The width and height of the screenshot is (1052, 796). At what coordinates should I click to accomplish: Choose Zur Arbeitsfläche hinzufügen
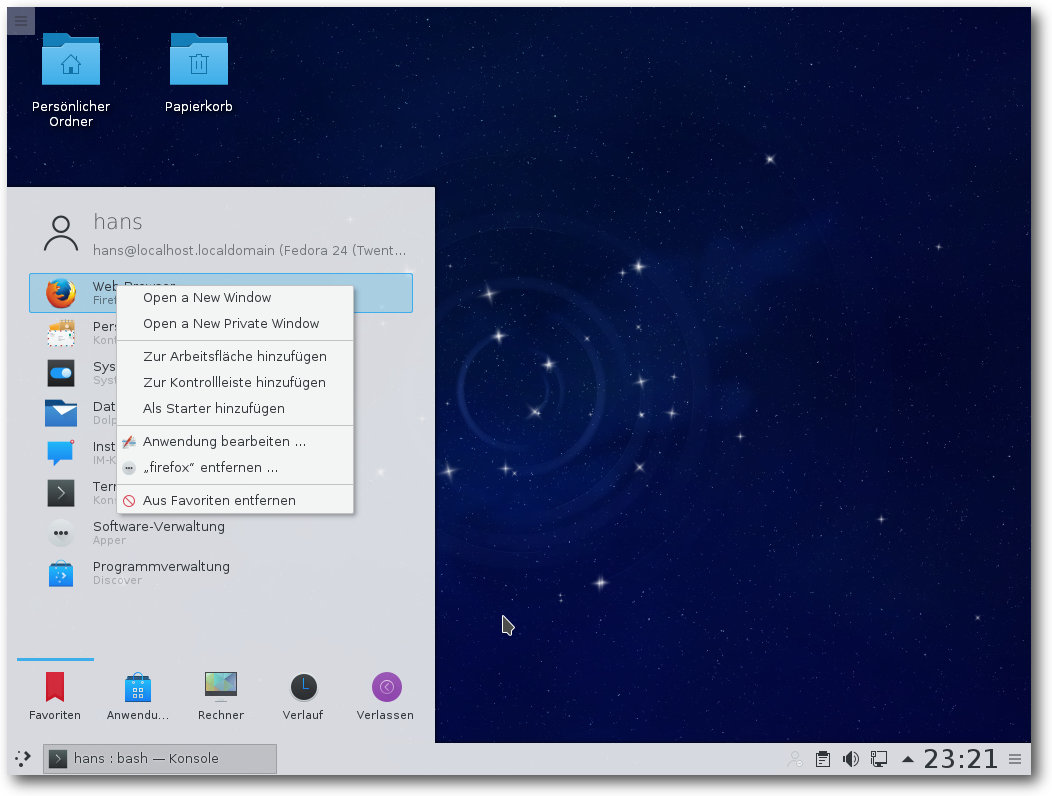click(235, 356)
